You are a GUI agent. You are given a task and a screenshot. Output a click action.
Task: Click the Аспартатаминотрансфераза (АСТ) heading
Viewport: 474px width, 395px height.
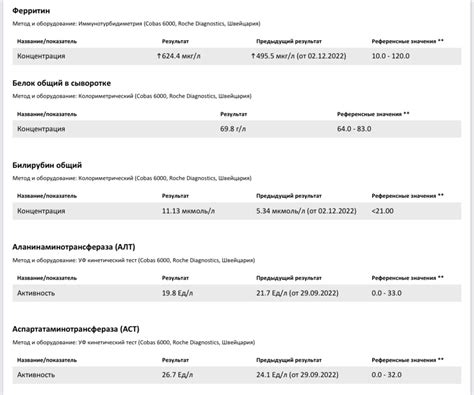76,329
